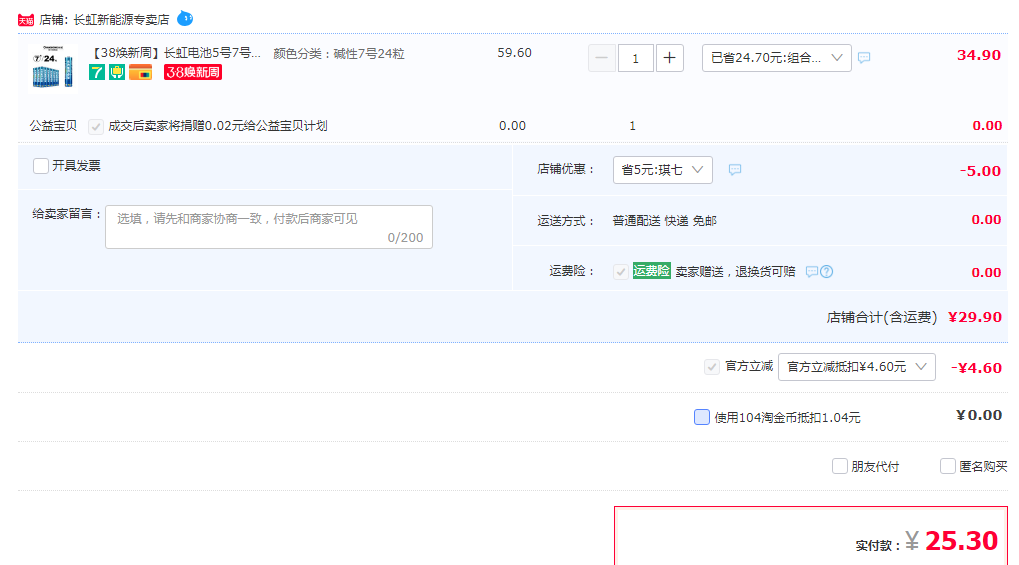Image resolution: width=1019 pixels, height=565 pixels.
Task: Click the orange credit card badge
Action: tap(140, 72)
